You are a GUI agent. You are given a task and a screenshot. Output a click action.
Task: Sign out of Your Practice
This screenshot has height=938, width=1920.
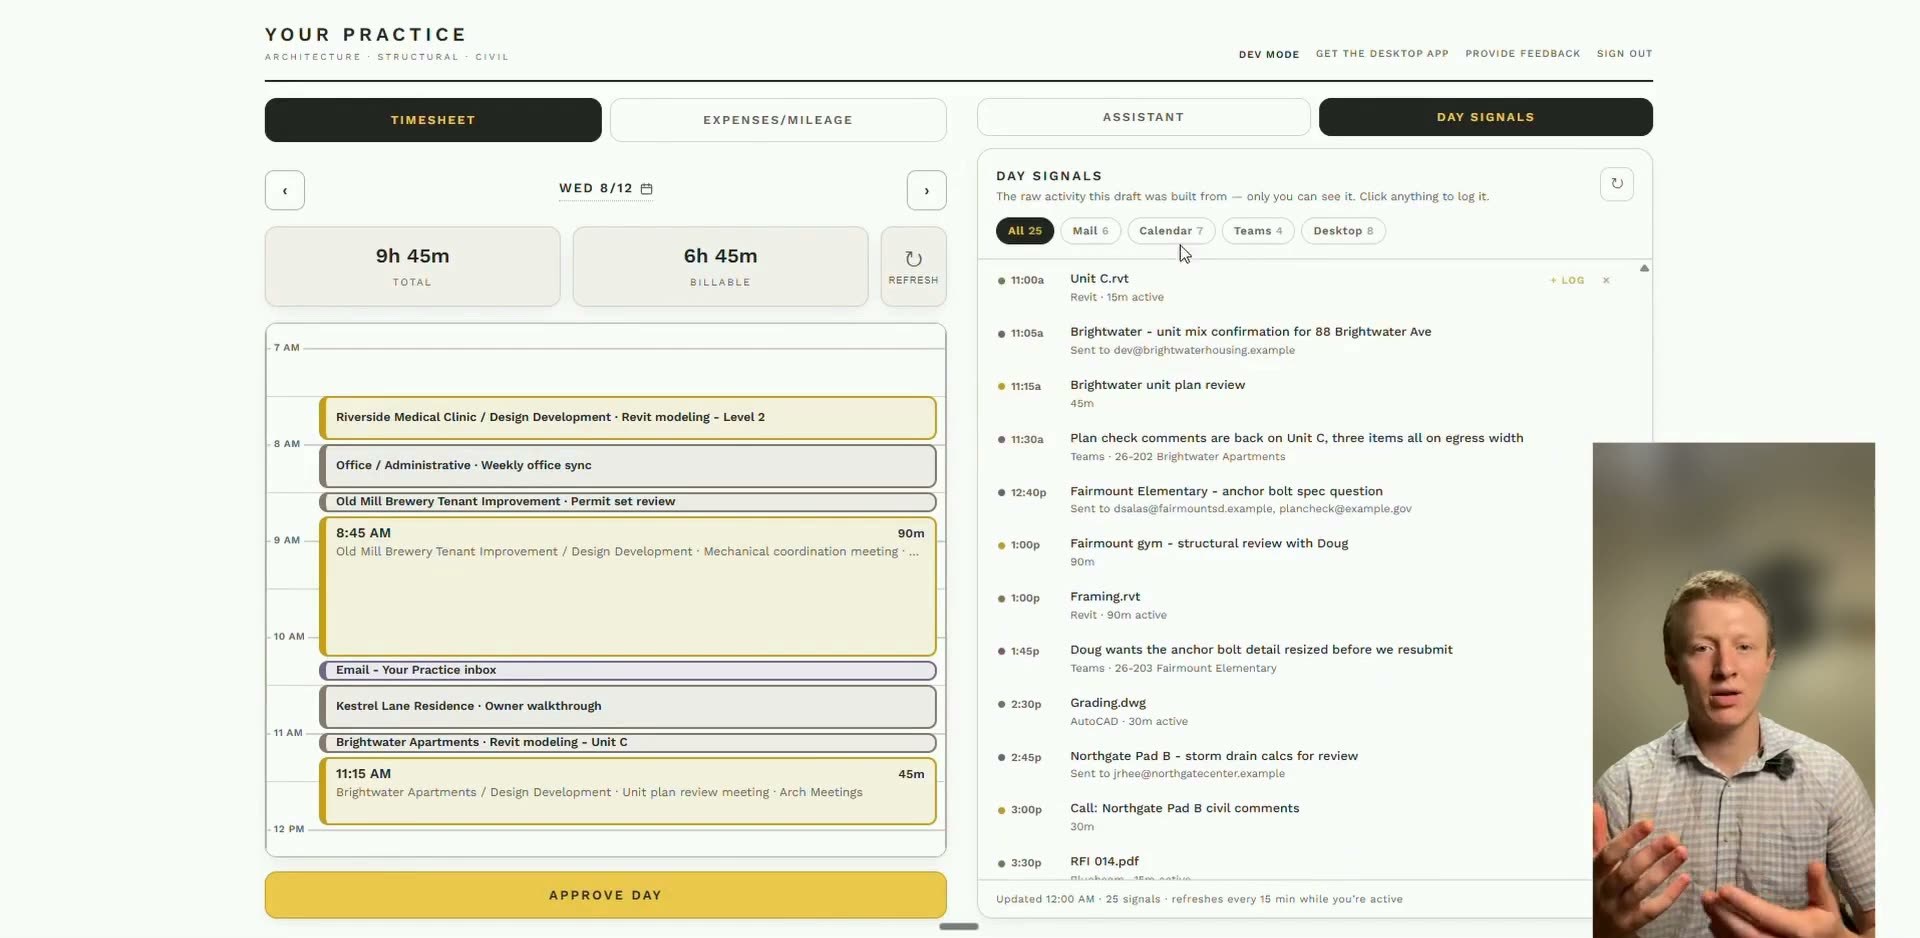1625,54
